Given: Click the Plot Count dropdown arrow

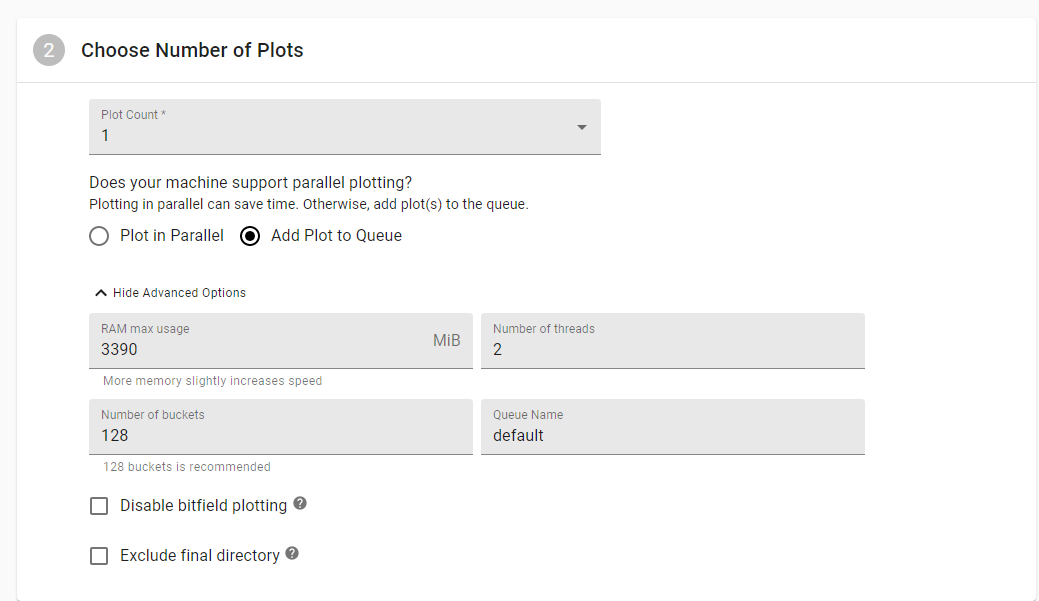Looking at the screenshot, I should (581, 127).
